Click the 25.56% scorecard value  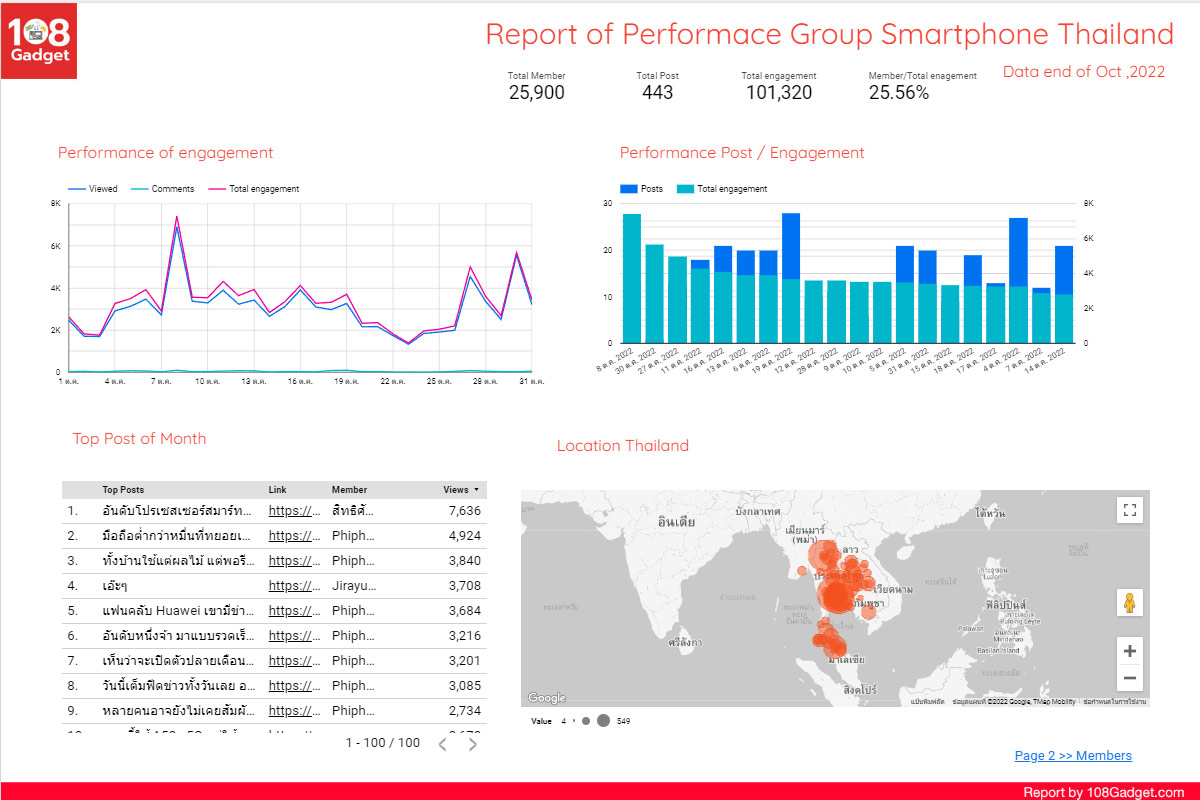click(x=898, y=93)
